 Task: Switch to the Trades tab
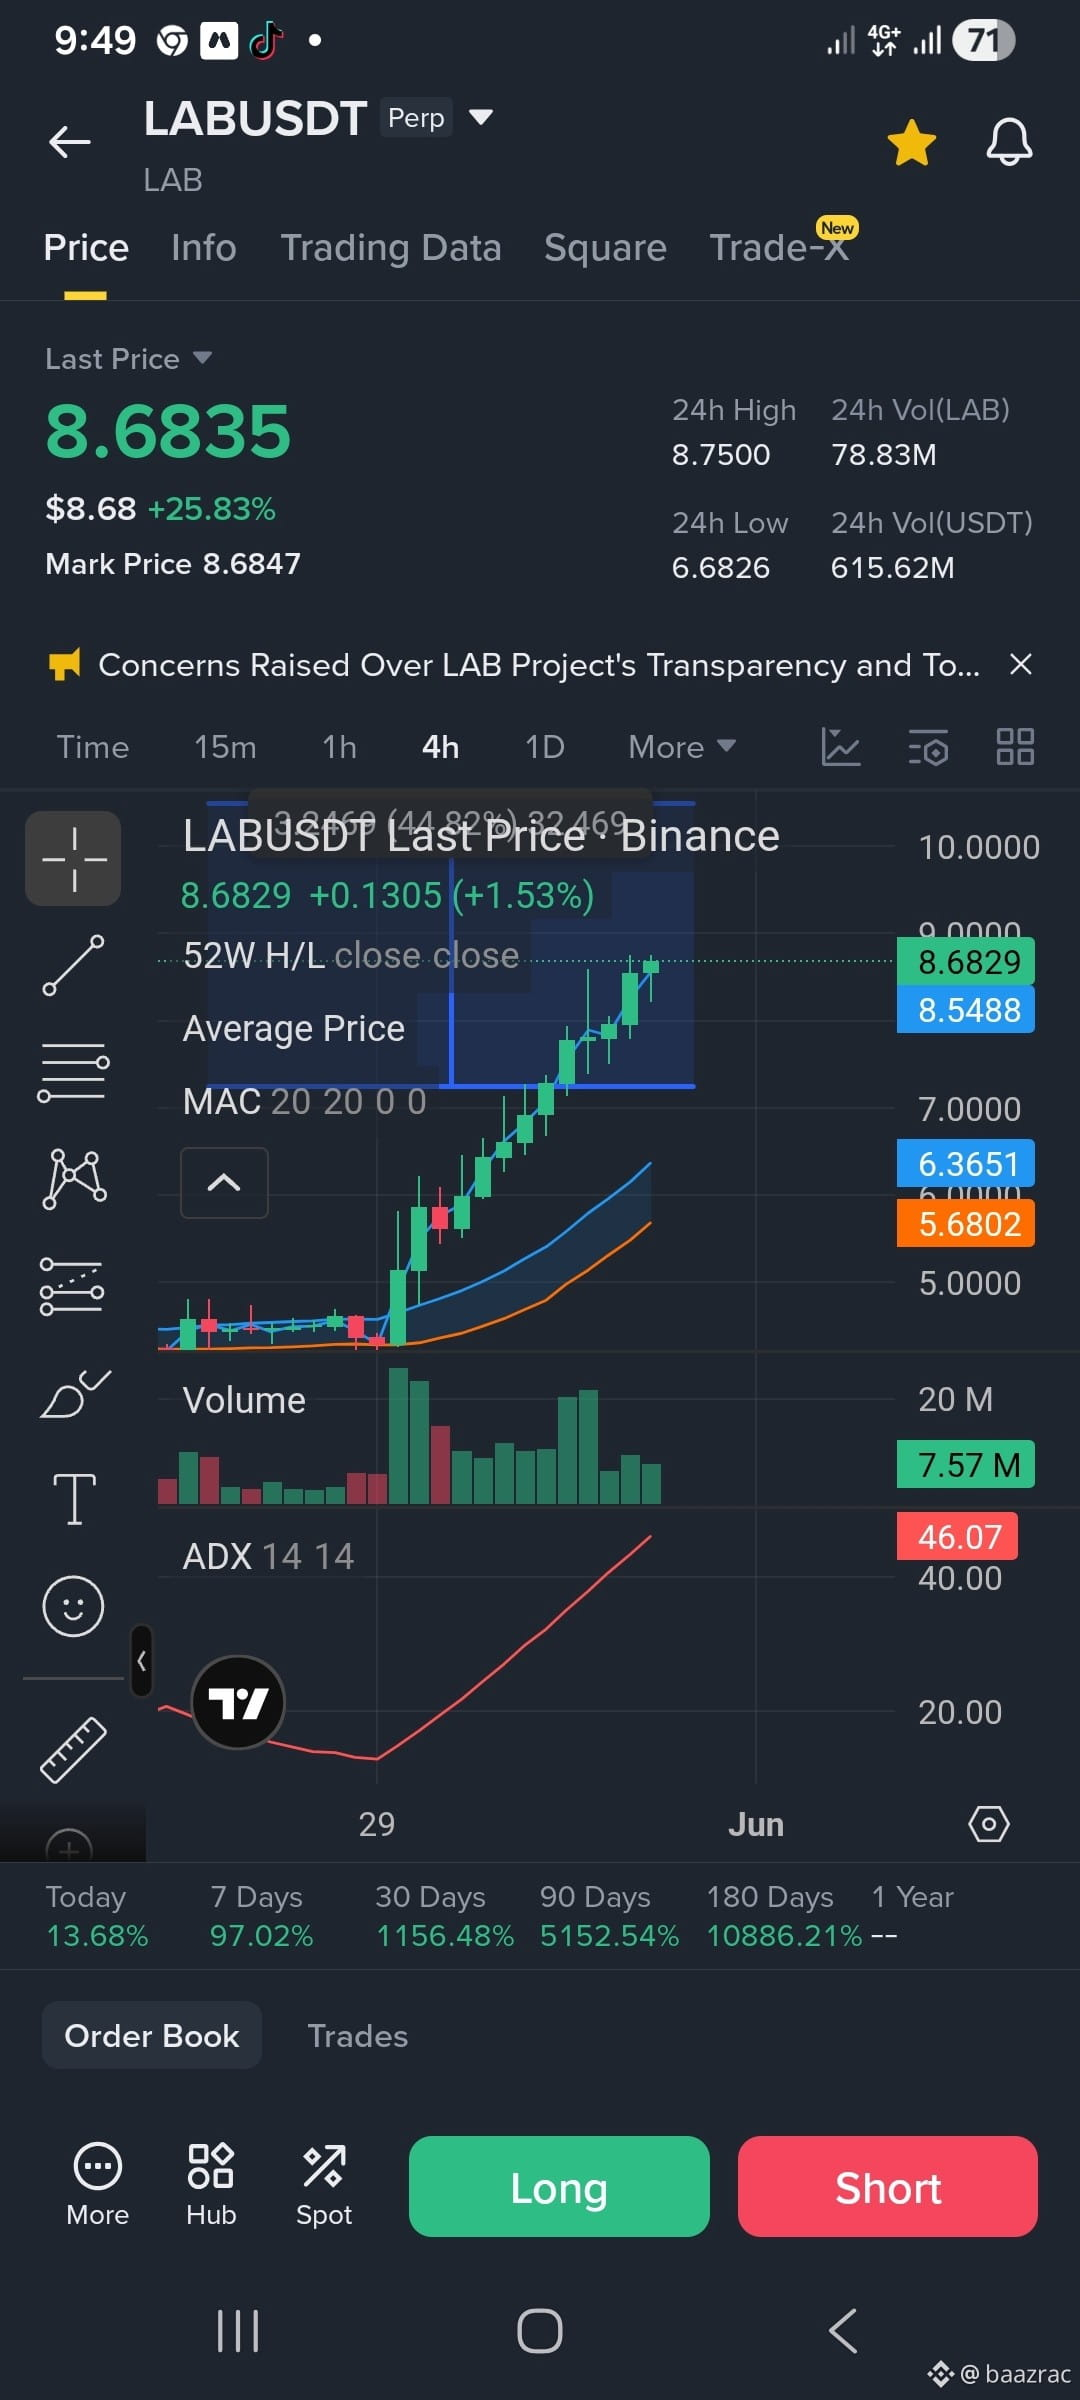click(358, 2035)
